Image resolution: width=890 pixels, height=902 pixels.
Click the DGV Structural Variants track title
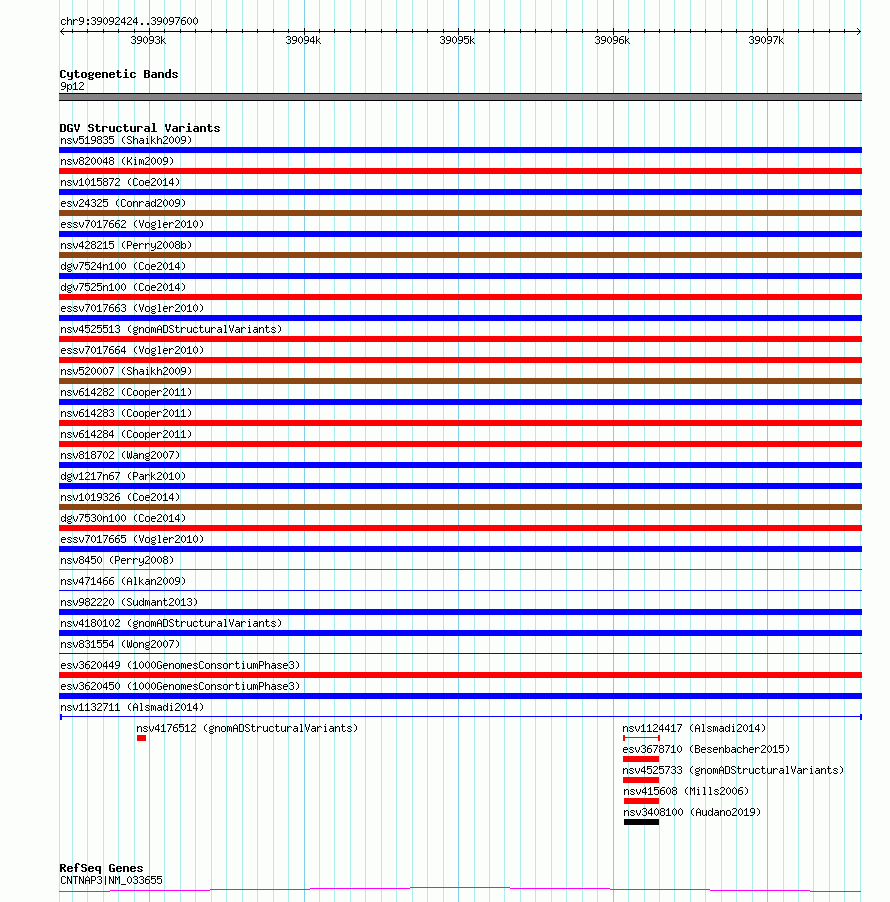pos(140,128)
